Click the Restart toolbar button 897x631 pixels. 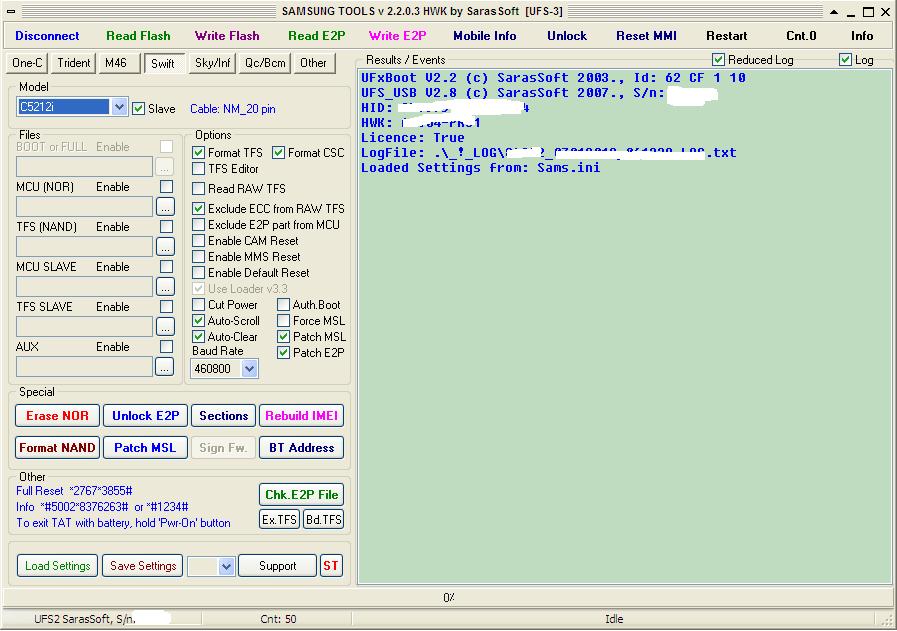click(727, 35)
